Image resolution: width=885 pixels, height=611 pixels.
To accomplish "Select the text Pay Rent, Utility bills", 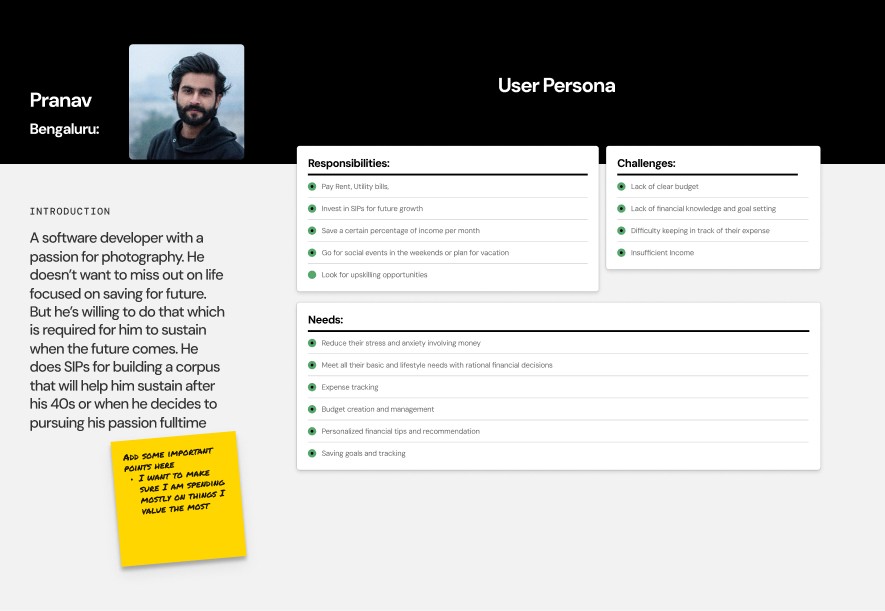I will pyautogui.click(x=355, y=187).
